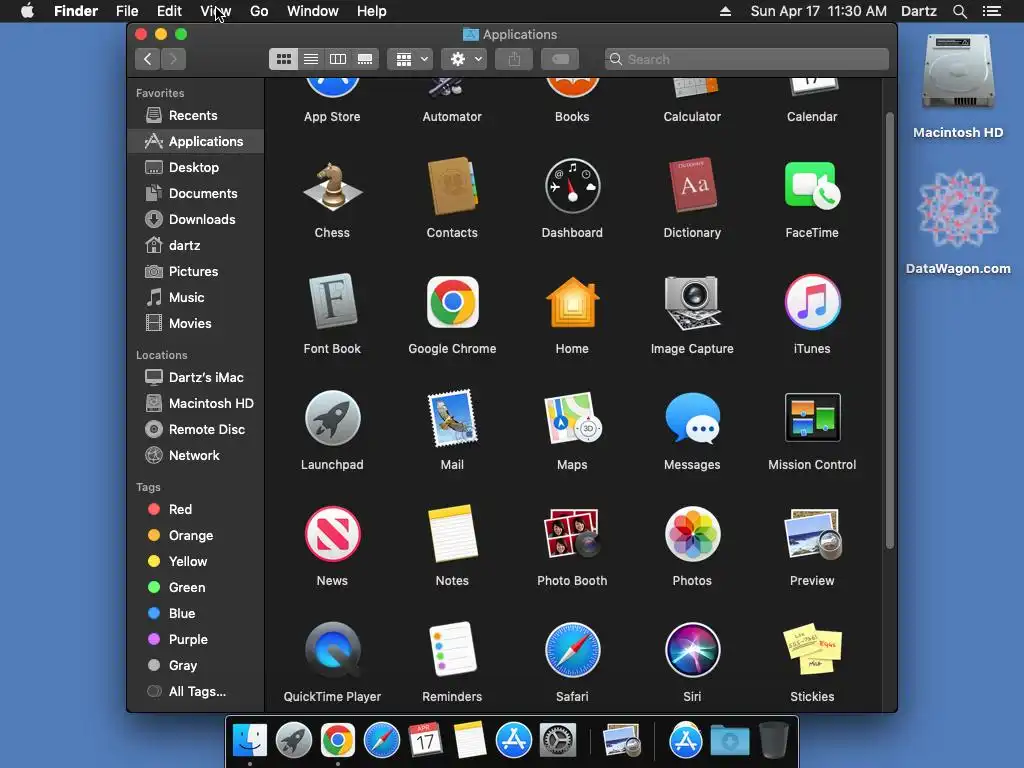Screen dimensions: 1024x768
Task: Select the Dictionary app icon
Action: click(692, 187)
